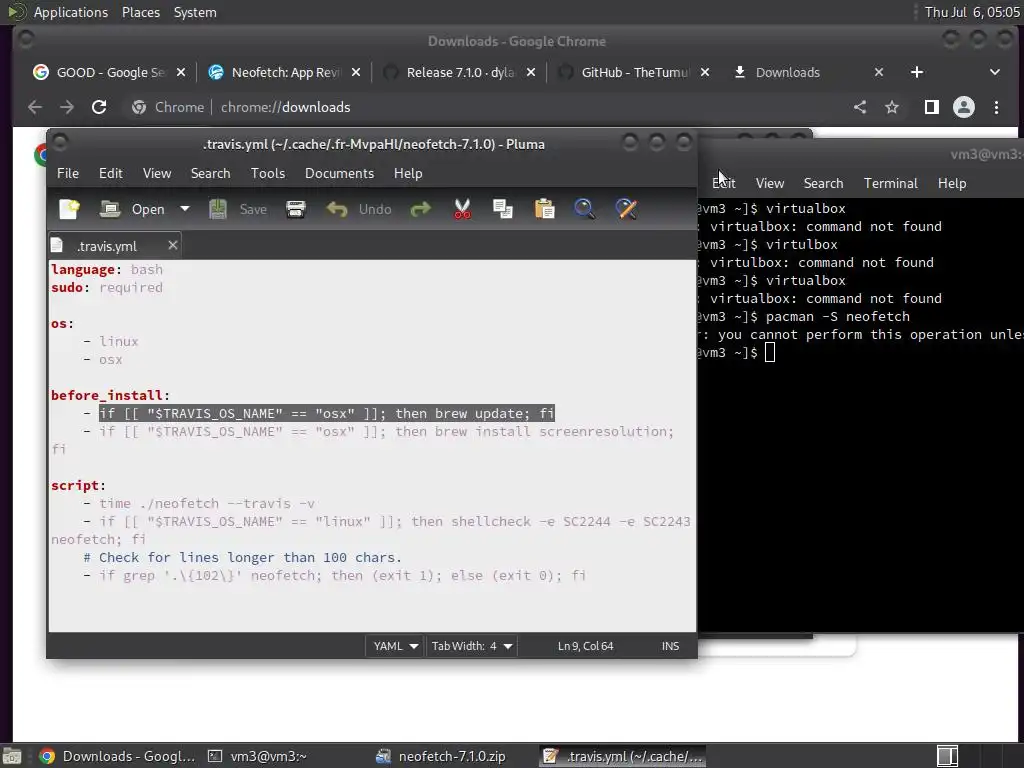Click the 'language' key line in editor
This screenshot has width=1024, height=768.
coord(107,270)
